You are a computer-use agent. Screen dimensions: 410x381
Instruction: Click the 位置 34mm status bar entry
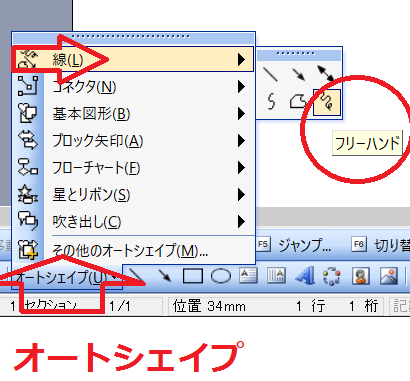point(209,306)
